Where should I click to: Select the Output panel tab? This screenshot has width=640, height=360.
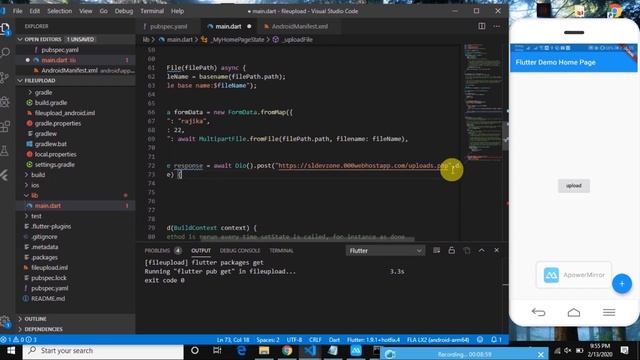click(x=201, y=251)
